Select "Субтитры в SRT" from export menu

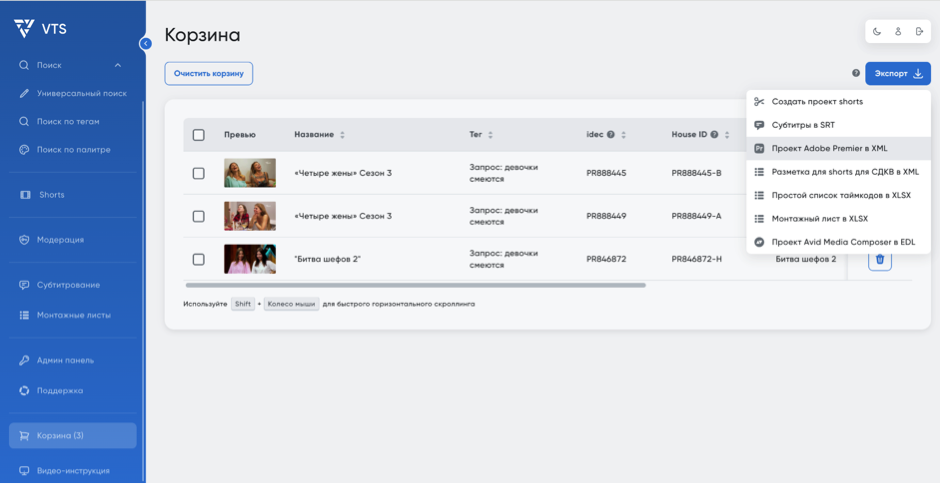(x=802, y=125)
